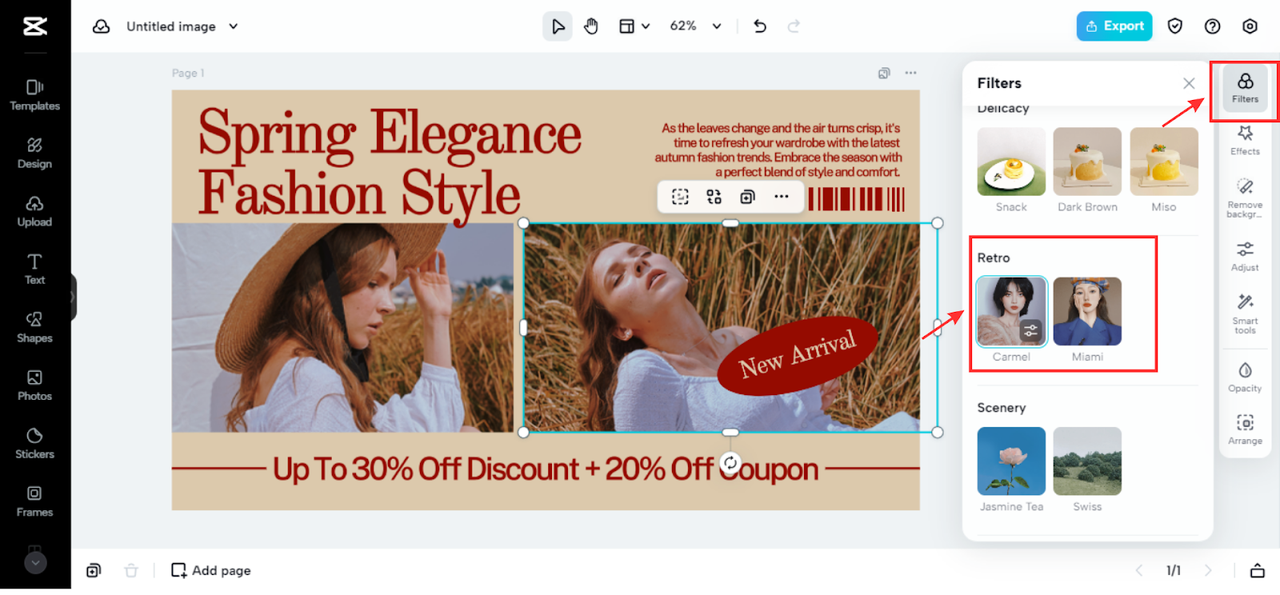Open Carmel filter intensity adjust icon
This screenshot has height=595, width=1280.
[x=1032, y=331]
